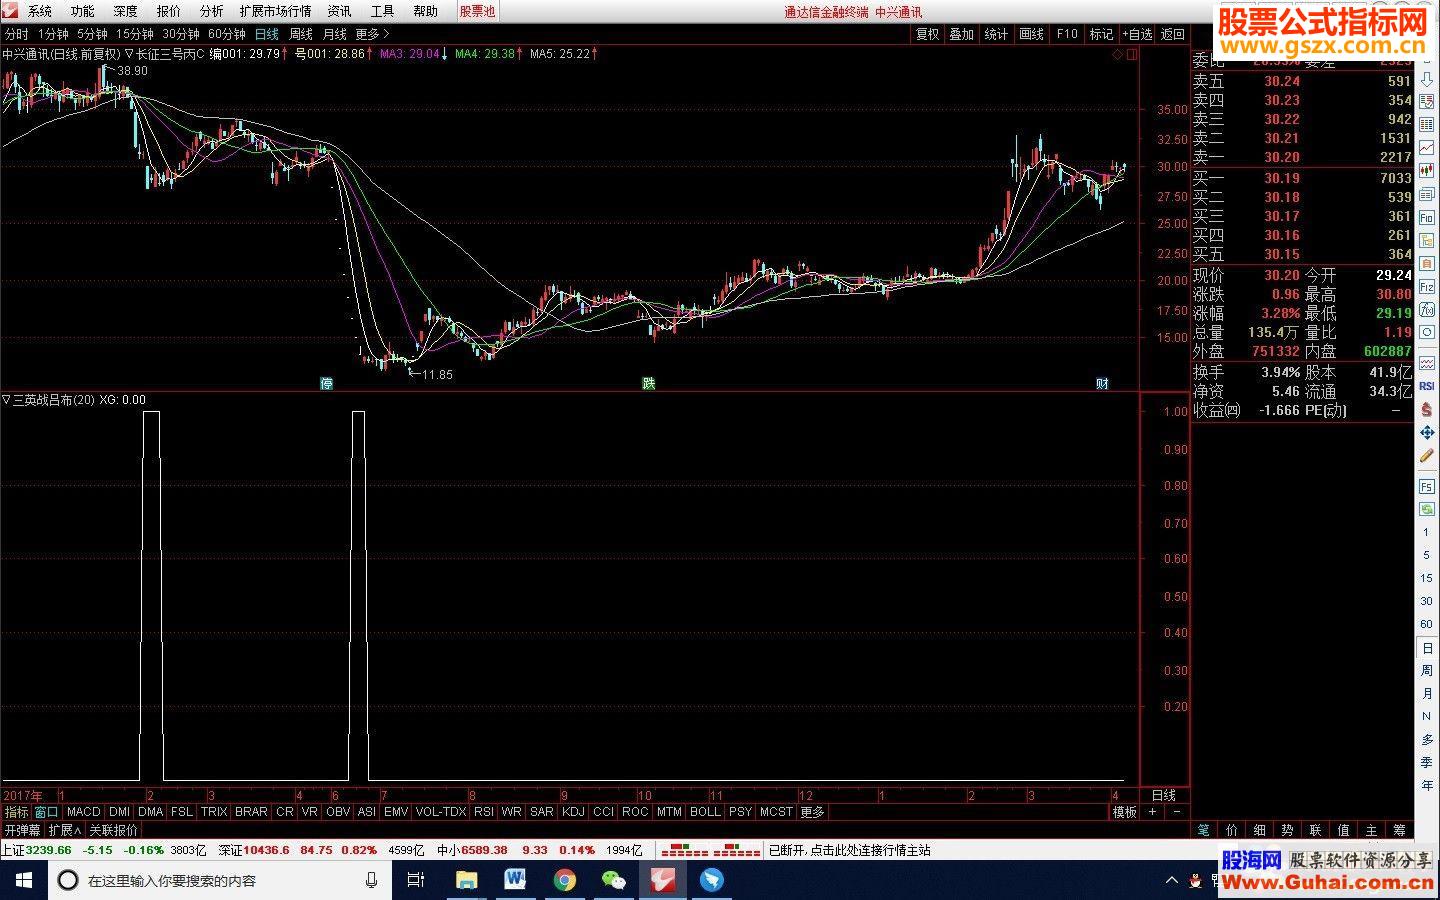
Task: Click the microphone icon in taskbar search
Action: point(371,880)
